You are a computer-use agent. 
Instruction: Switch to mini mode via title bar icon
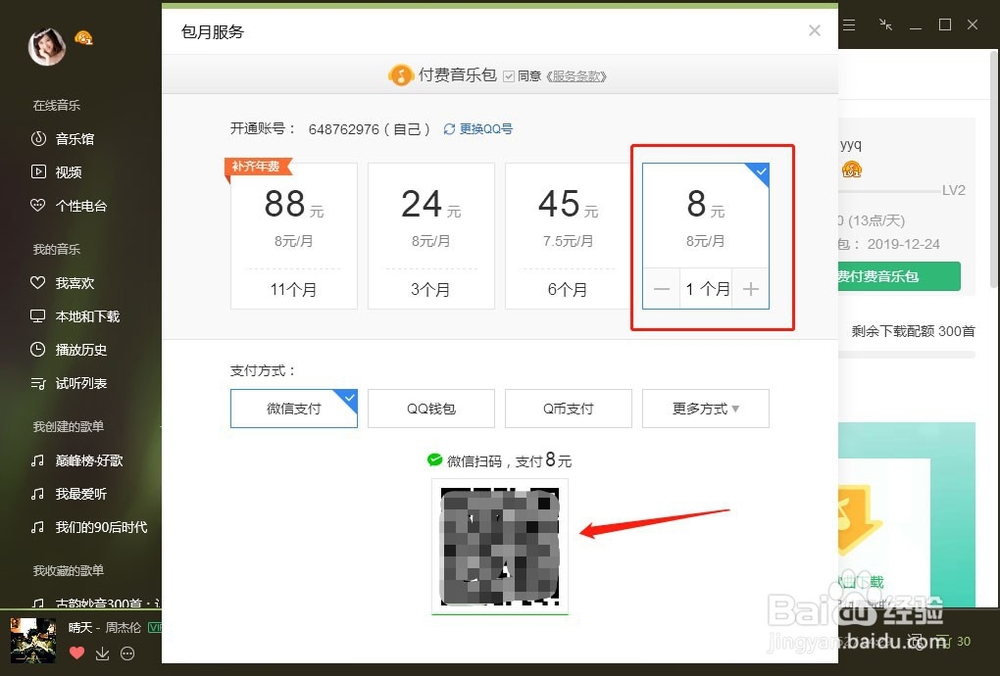click(x=885, y=25)
